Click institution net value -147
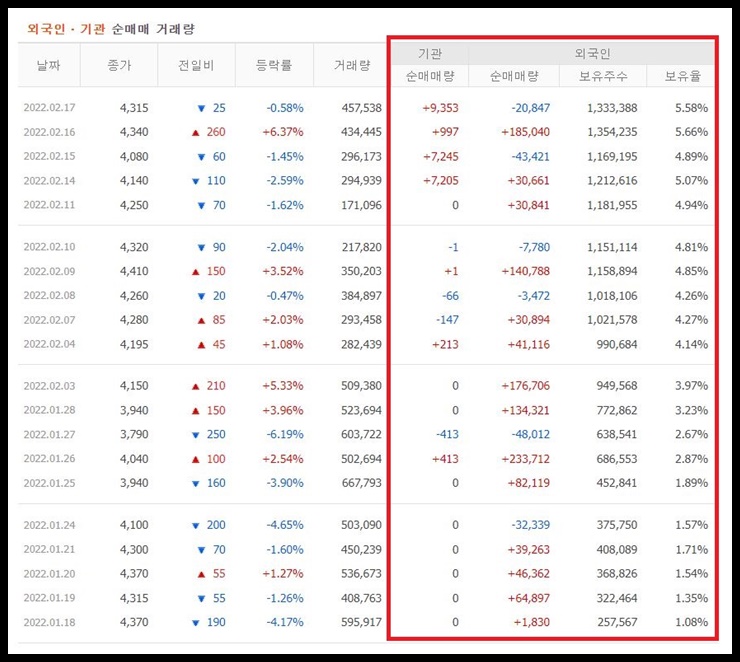The image size is (740, 662). tap(447, 320)
